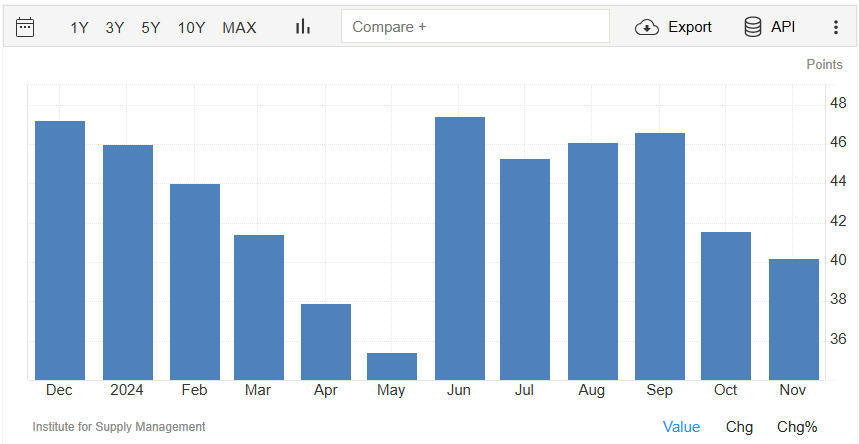859x444 pixels.
Task: Click the Nov bar in chart
Action: [x=794, y=320]
